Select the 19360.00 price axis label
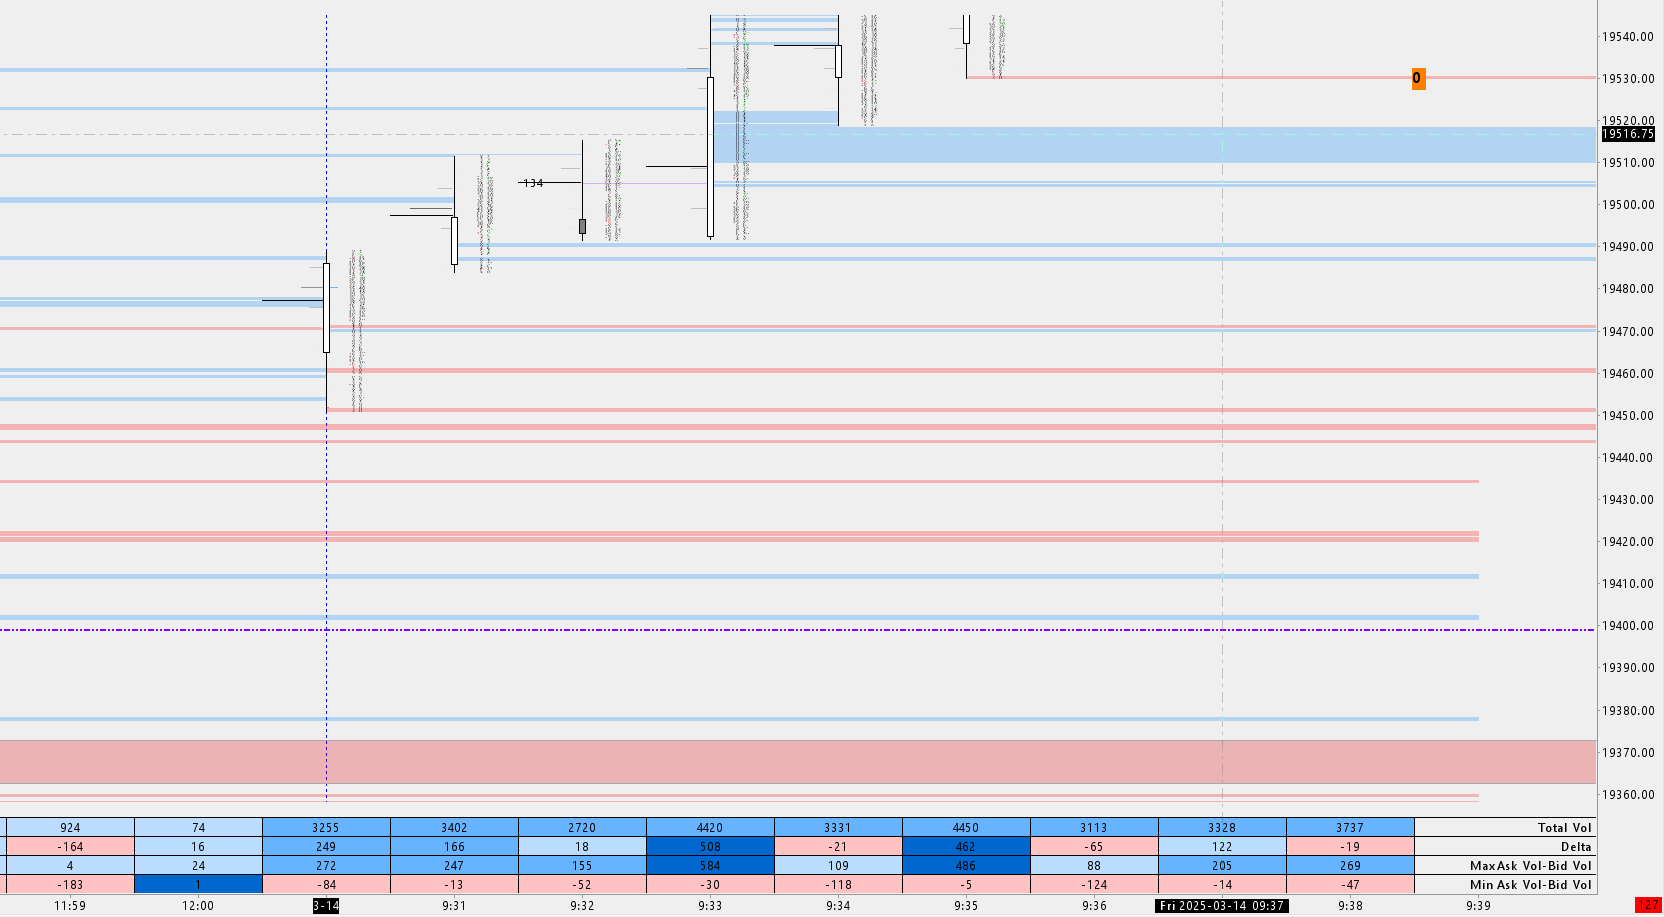The width and height of the screenshot is (1664, 917). [1628, 795]
